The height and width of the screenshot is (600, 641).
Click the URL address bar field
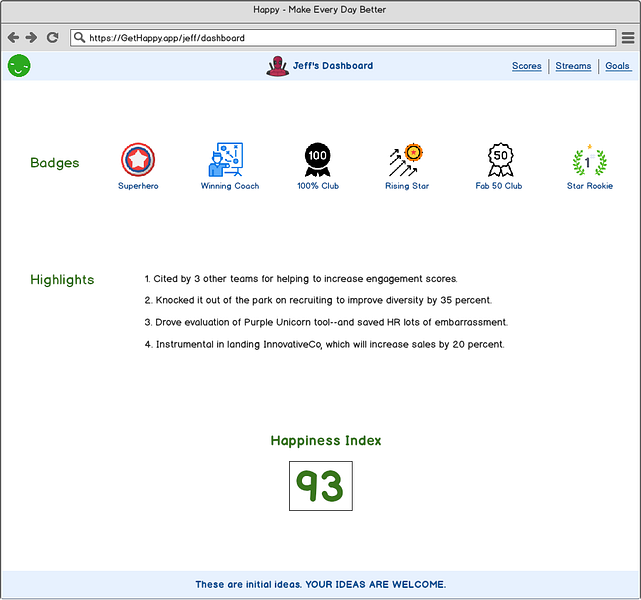point(343,38)
